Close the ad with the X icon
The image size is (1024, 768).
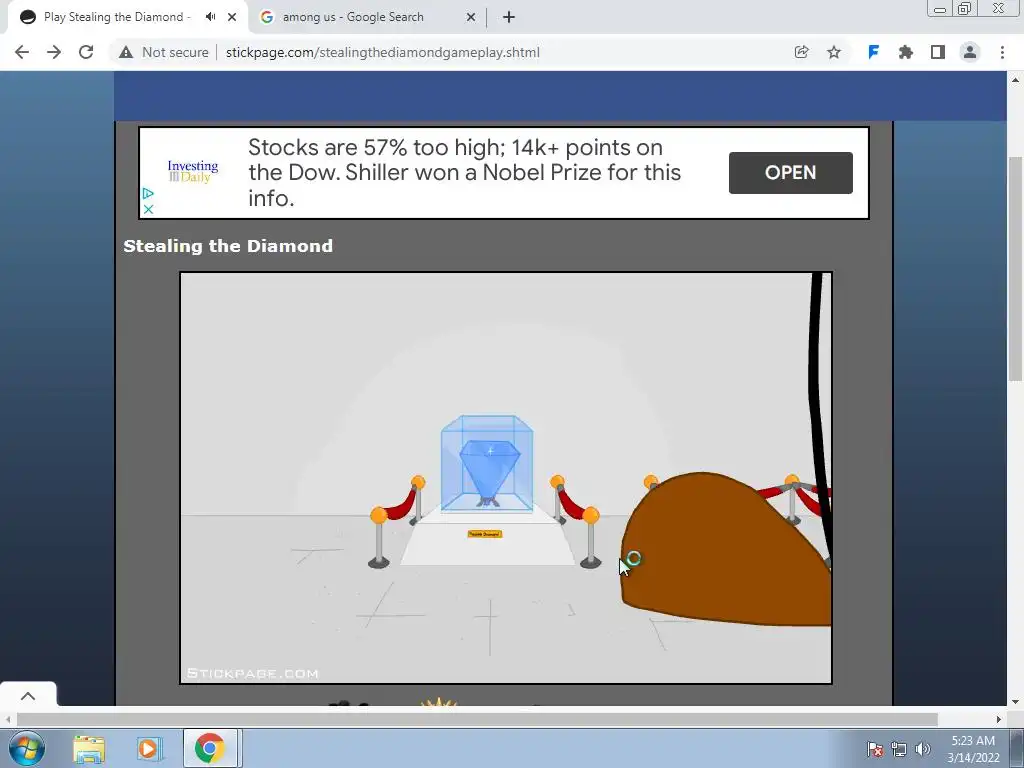coord(148,209)
